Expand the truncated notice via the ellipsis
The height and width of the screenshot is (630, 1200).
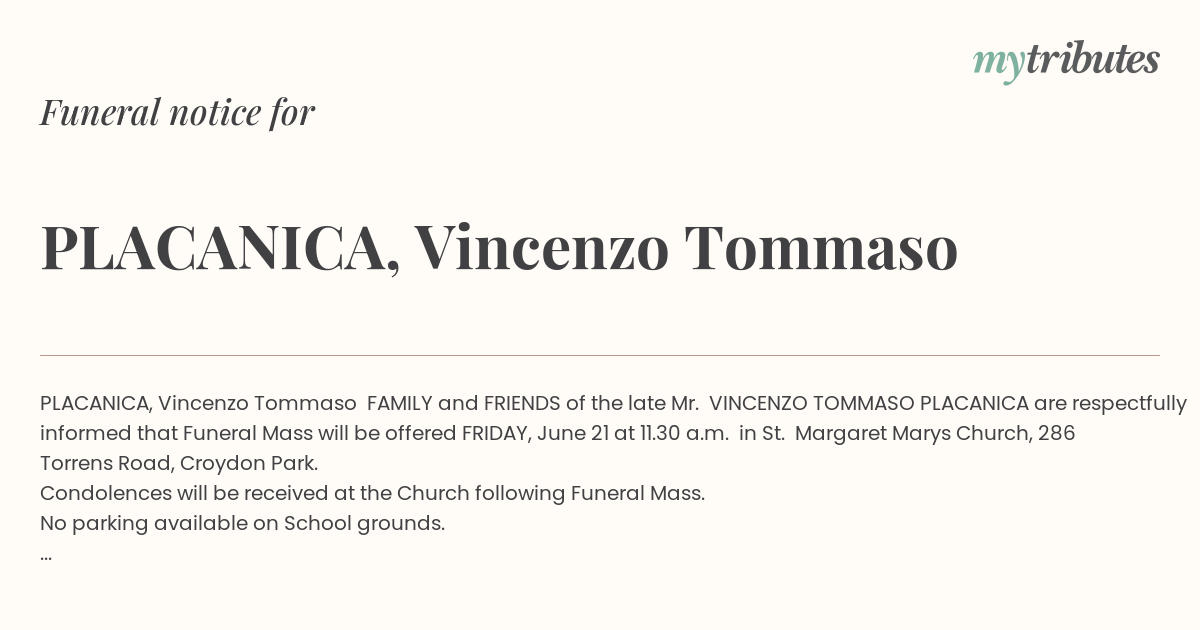click(x=46, y=554)
